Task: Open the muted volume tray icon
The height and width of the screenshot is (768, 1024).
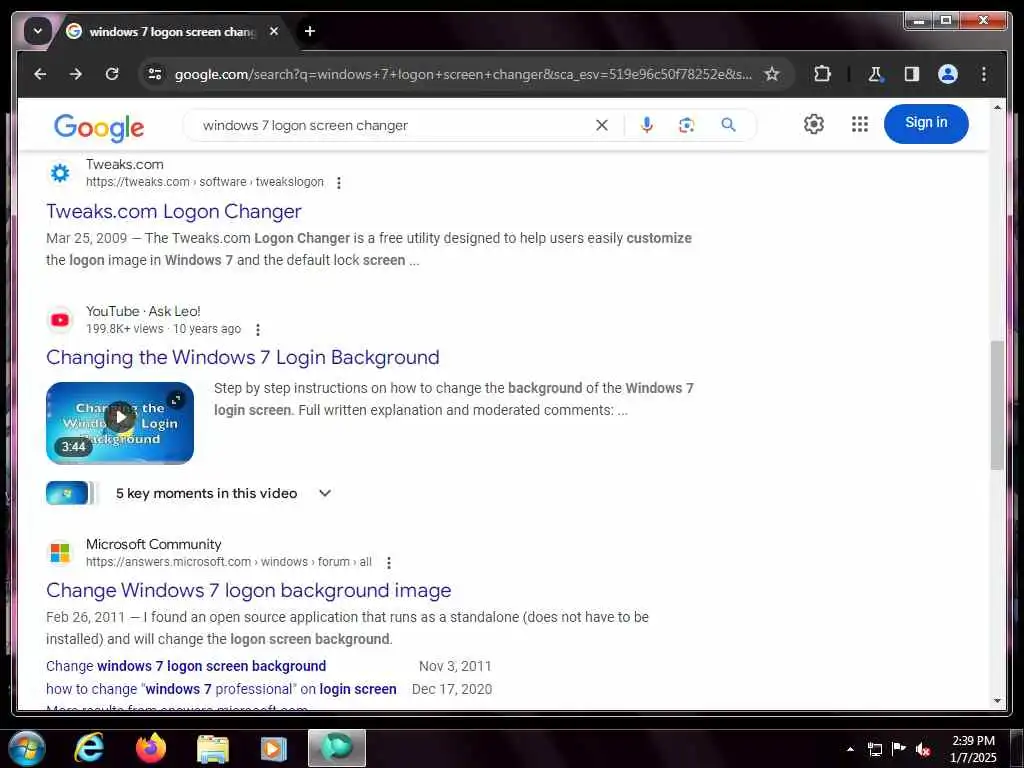Action: coord(923,749)
